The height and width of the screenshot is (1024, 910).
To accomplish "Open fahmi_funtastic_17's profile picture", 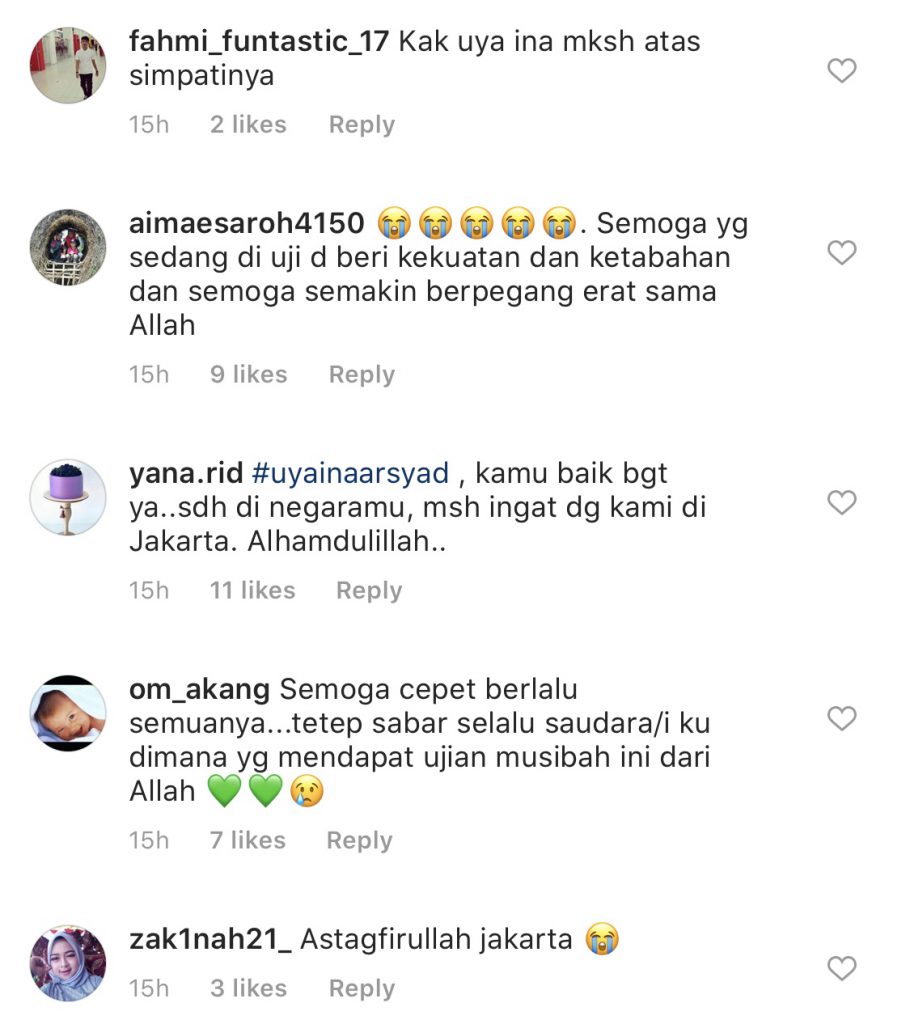I will pos(68,65).
